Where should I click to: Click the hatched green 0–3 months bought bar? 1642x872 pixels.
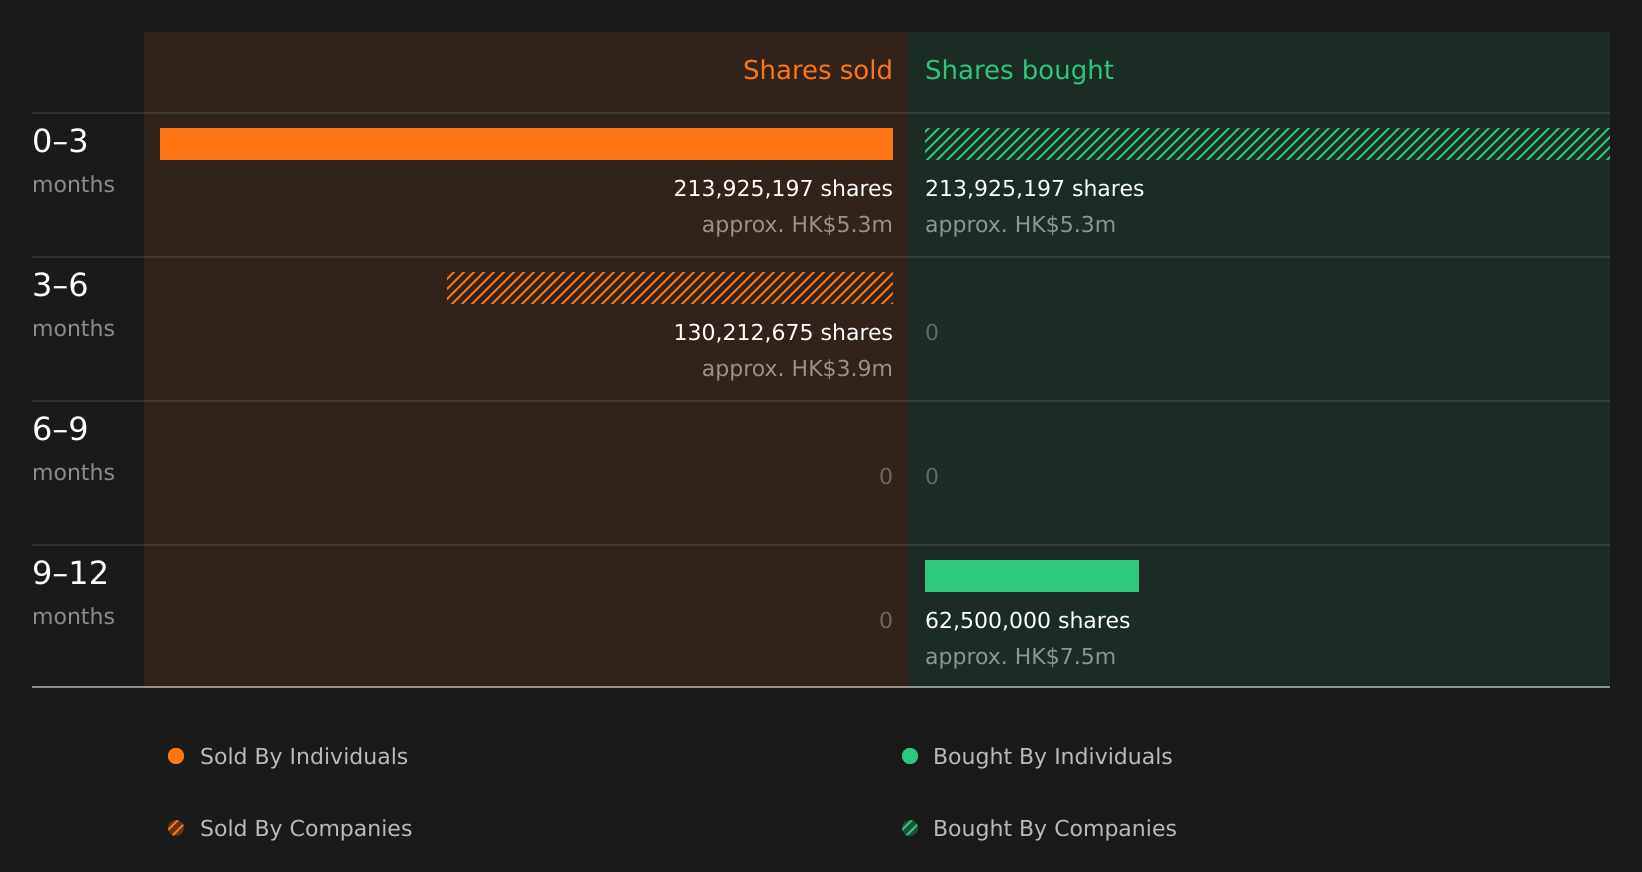click(1267, 144)
